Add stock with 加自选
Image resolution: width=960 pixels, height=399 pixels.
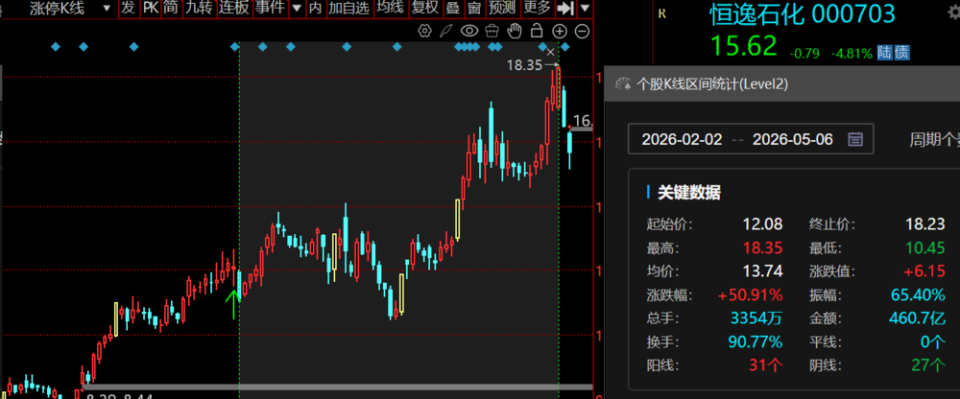[349, 9]
